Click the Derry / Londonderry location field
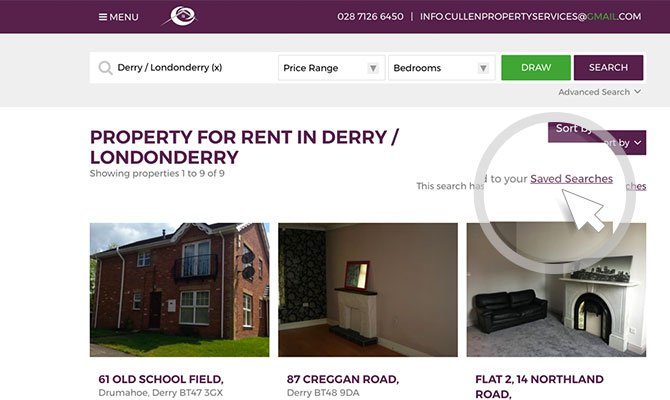This screenshot has height=400, width=670. click(x=184, y=68)
